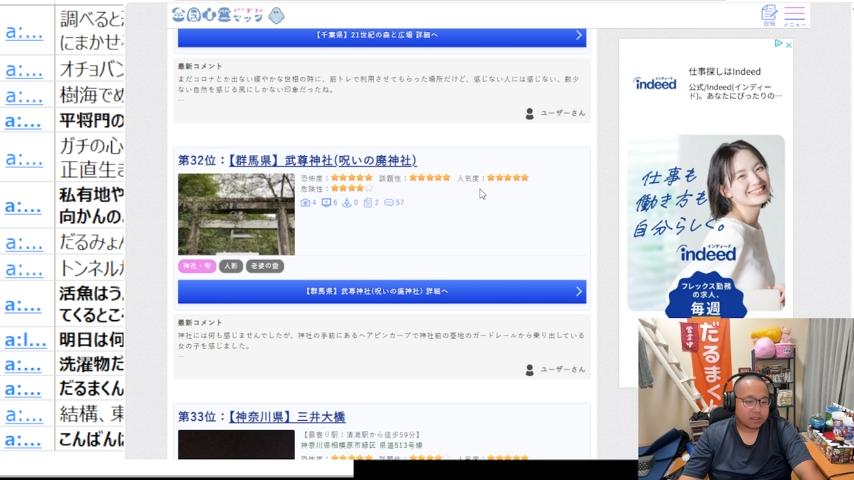Click chat sender link beside 結構、東

[x=24, y=415]
